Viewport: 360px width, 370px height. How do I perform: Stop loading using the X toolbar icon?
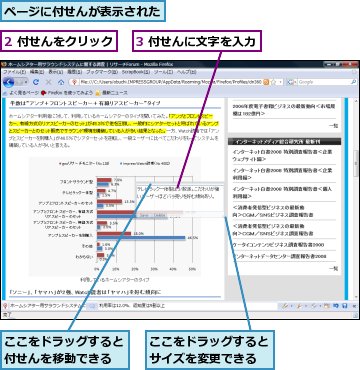48,82
